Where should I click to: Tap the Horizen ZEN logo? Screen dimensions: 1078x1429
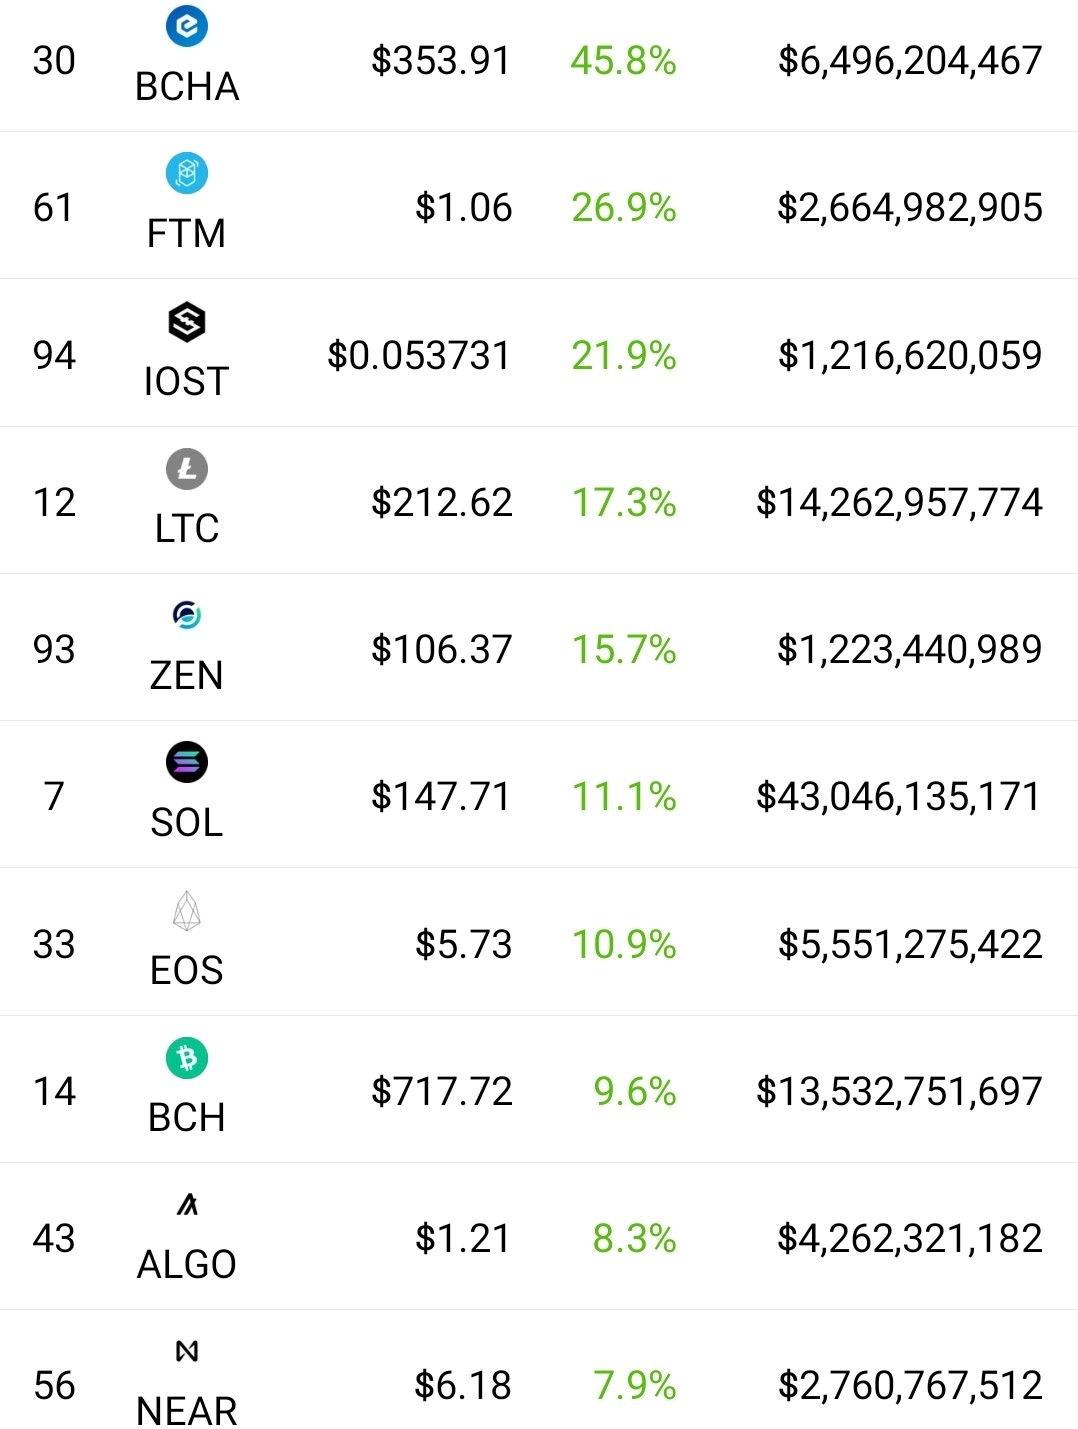(187, 615)
